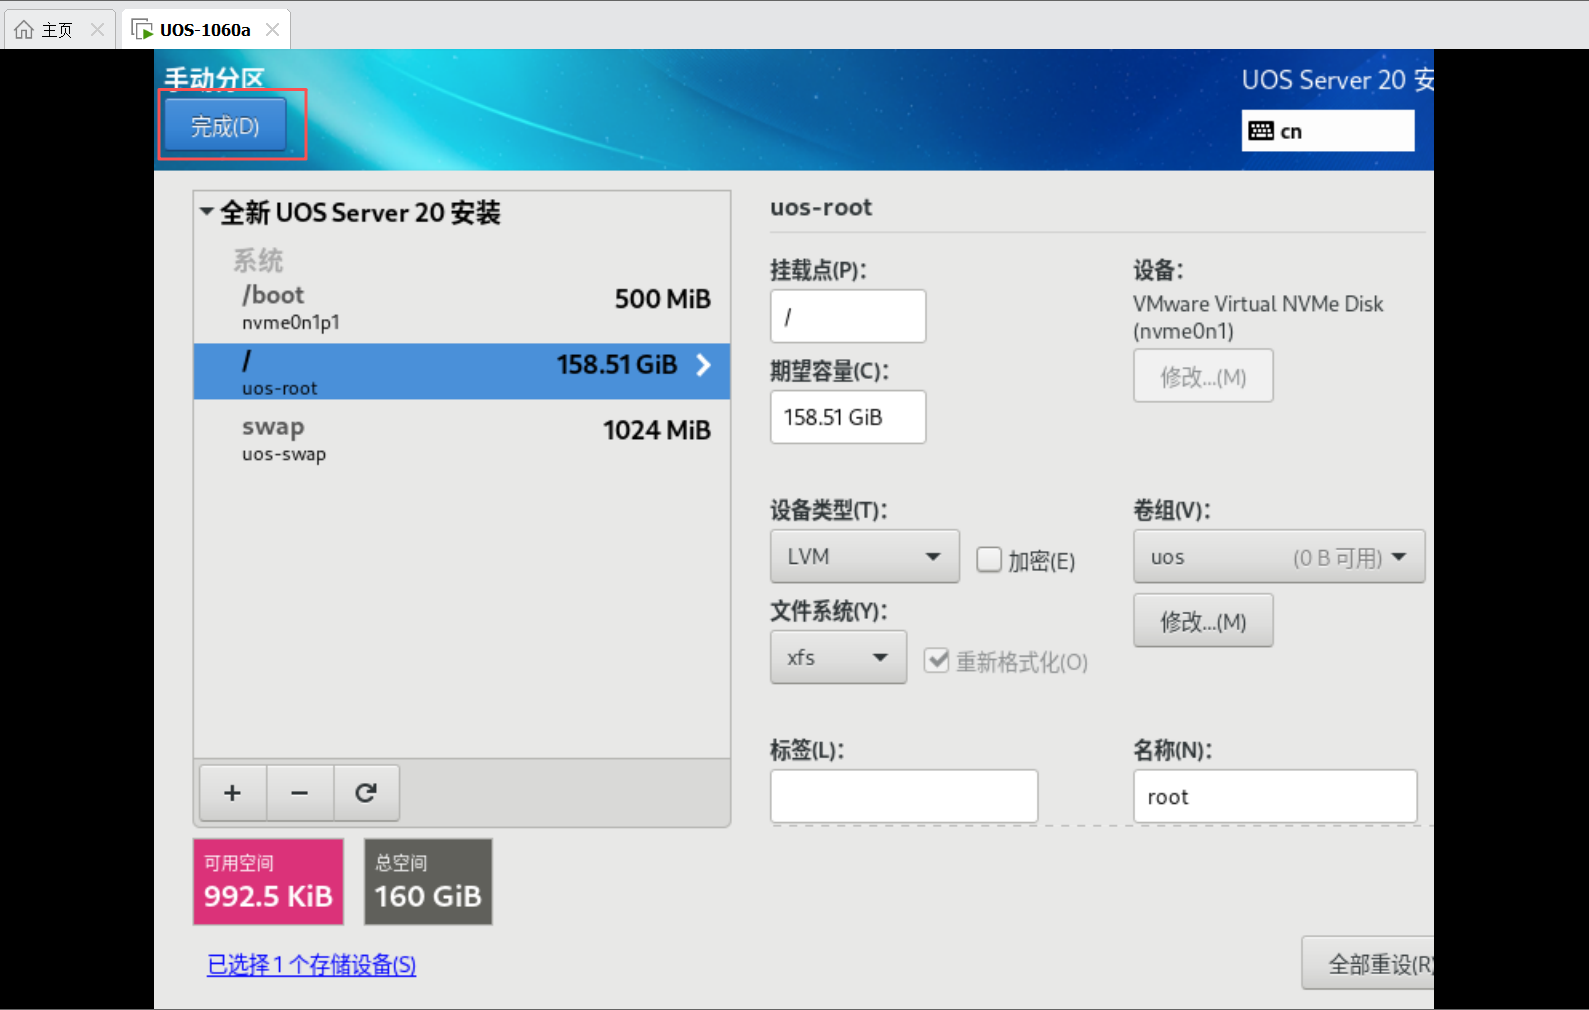Open the 设备类型 LVM dropdown

[865, 556]
